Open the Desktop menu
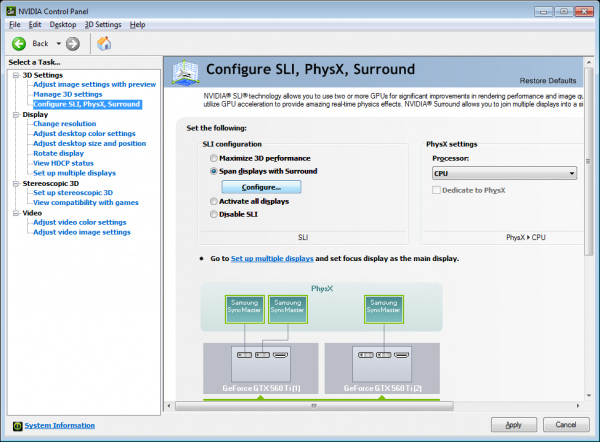The width and height of the screenshot is (600, 442). pos(63,25)
